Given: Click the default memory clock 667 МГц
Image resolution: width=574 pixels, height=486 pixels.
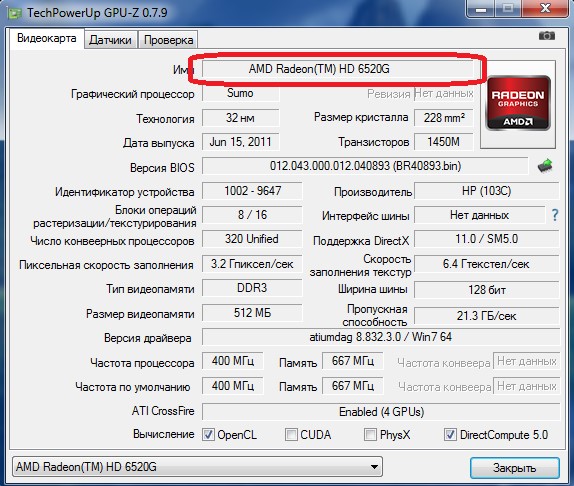Looking at the screenshot, I should pyautogui.click(x=353, y=386).
